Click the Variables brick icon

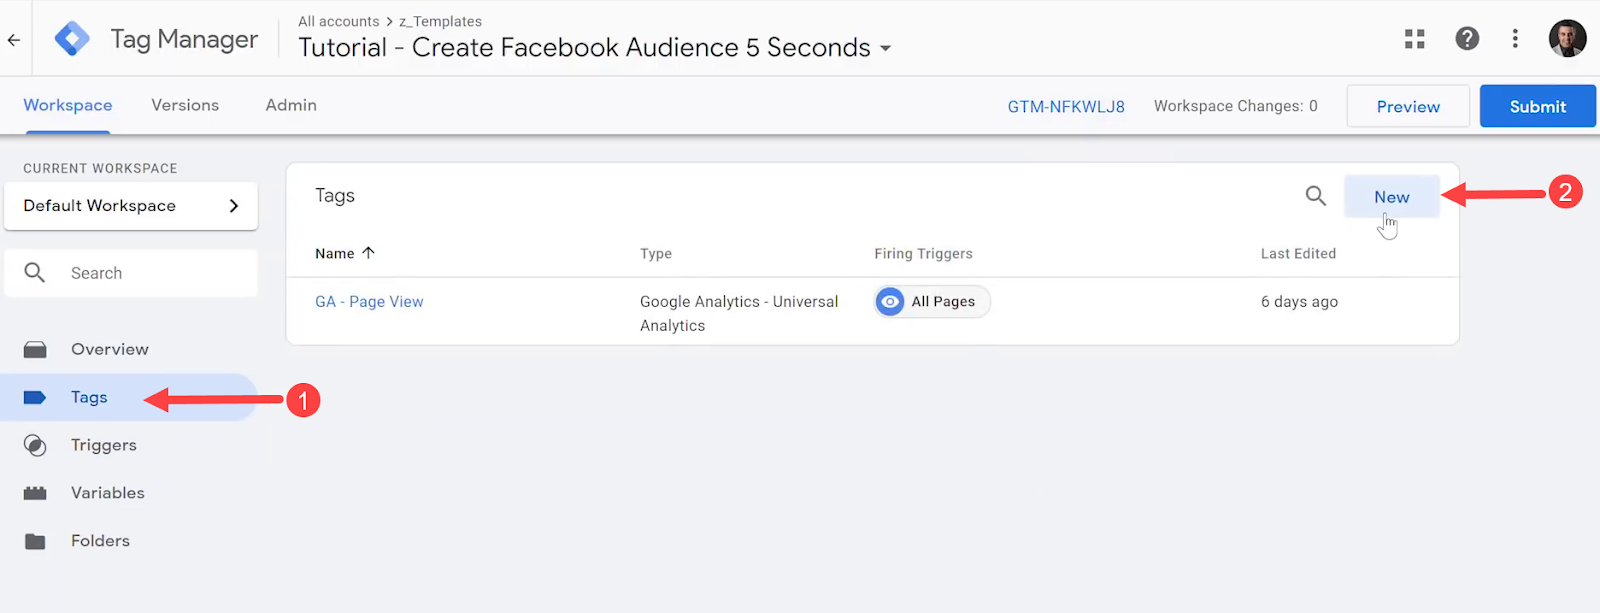(x=35, y=493)
